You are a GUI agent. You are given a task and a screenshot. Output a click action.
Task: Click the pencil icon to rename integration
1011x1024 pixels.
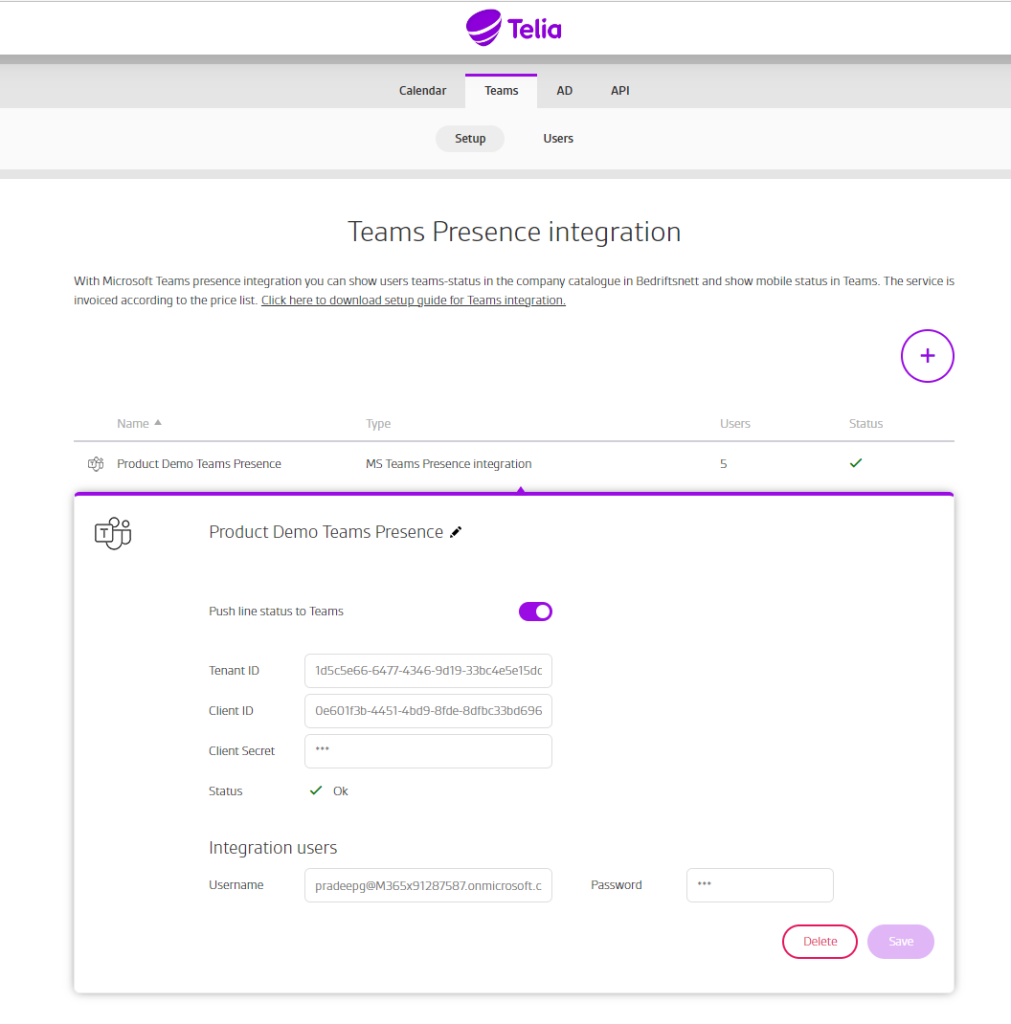[456, 531]
